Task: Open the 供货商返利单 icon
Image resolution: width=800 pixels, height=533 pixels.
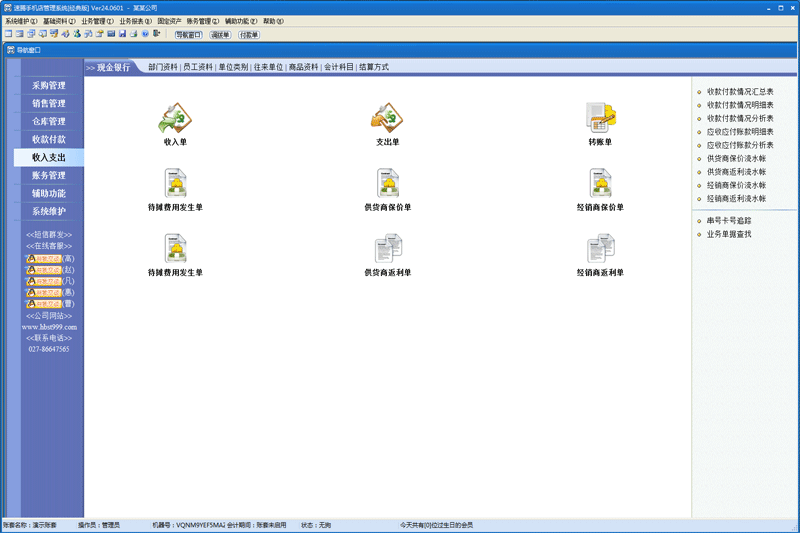Action: [x=387, y=248]
